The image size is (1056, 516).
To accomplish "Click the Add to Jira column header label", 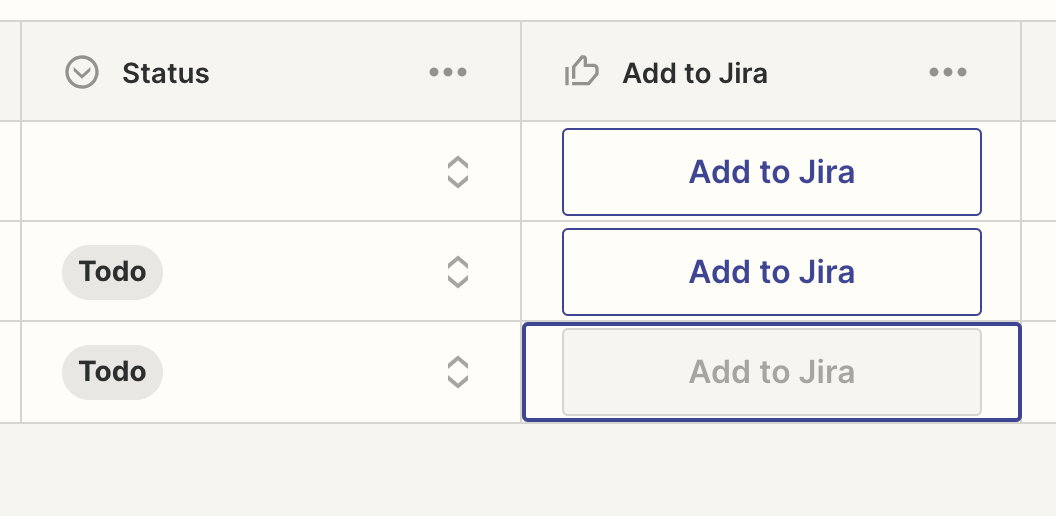I will tap(695, 73).
